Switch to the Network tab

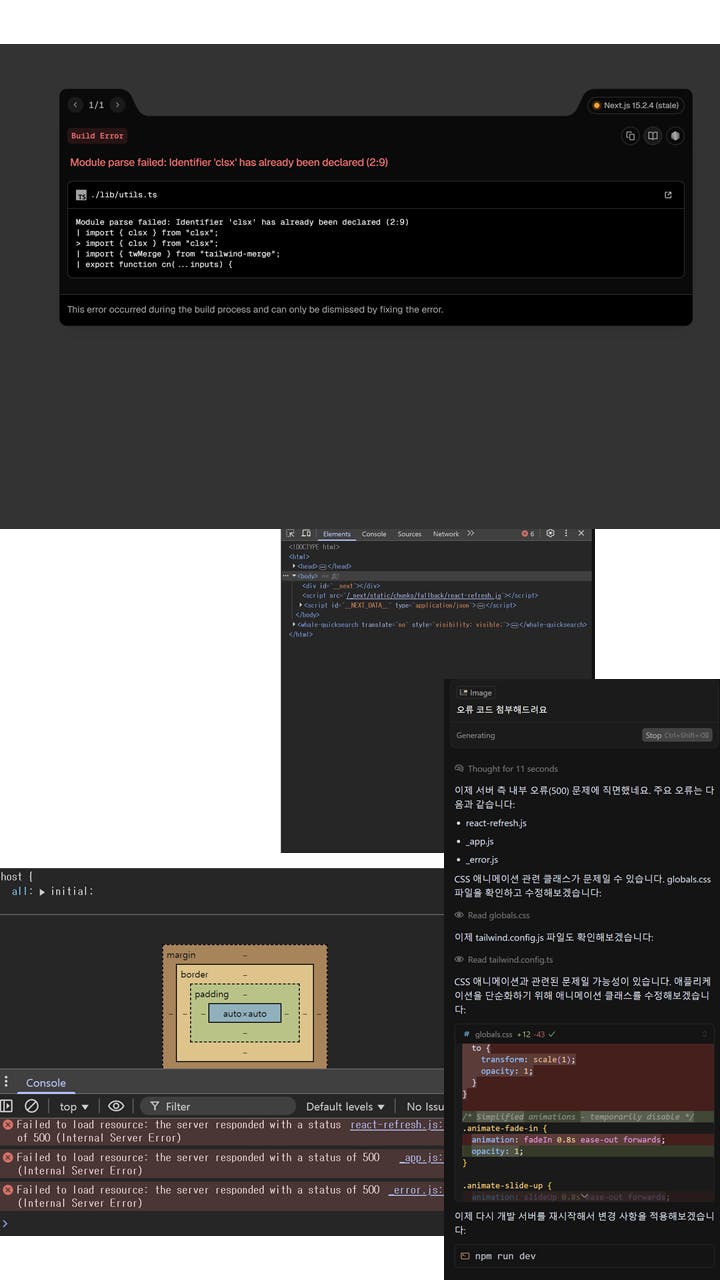click(446, 534)
